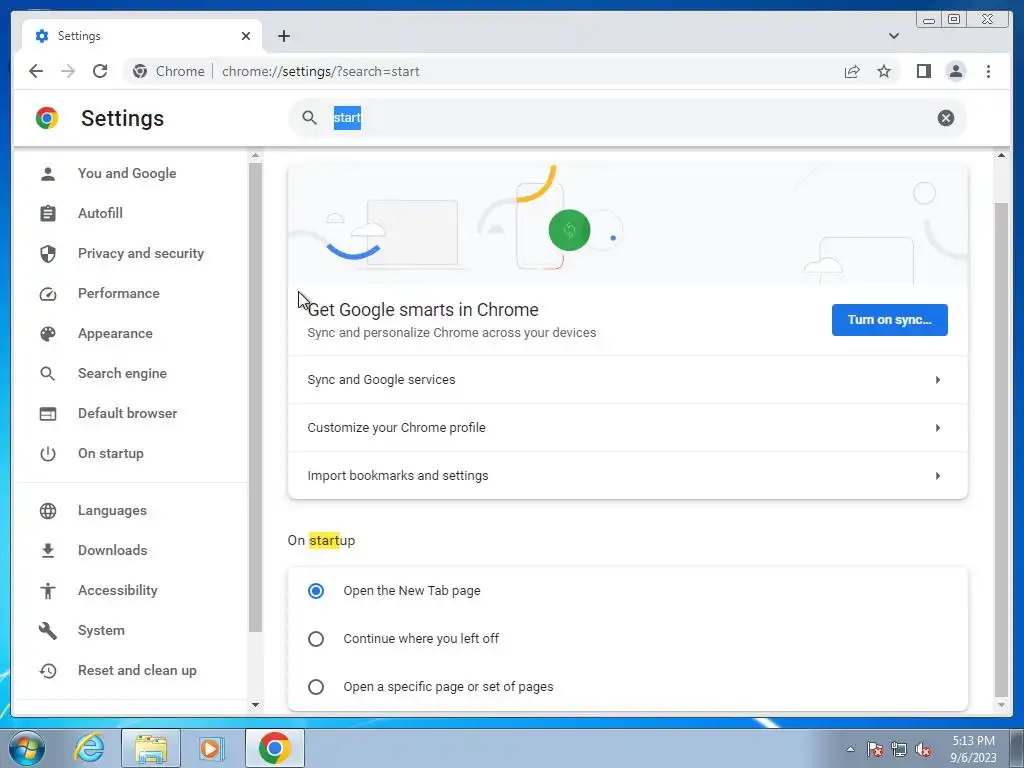Click the You and Google person icon
The image size is (1024, 768).
48,174
